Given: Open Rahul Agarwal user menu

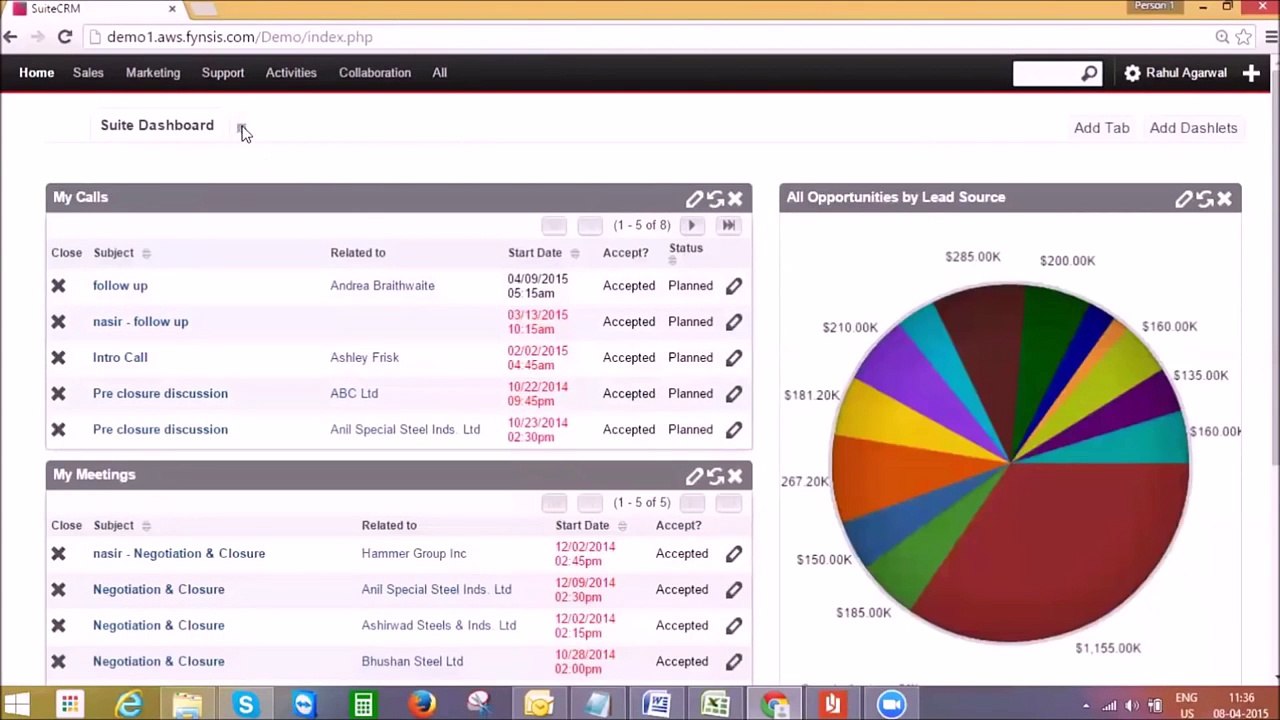Looking at the screenshot, I should (1175, 73).
